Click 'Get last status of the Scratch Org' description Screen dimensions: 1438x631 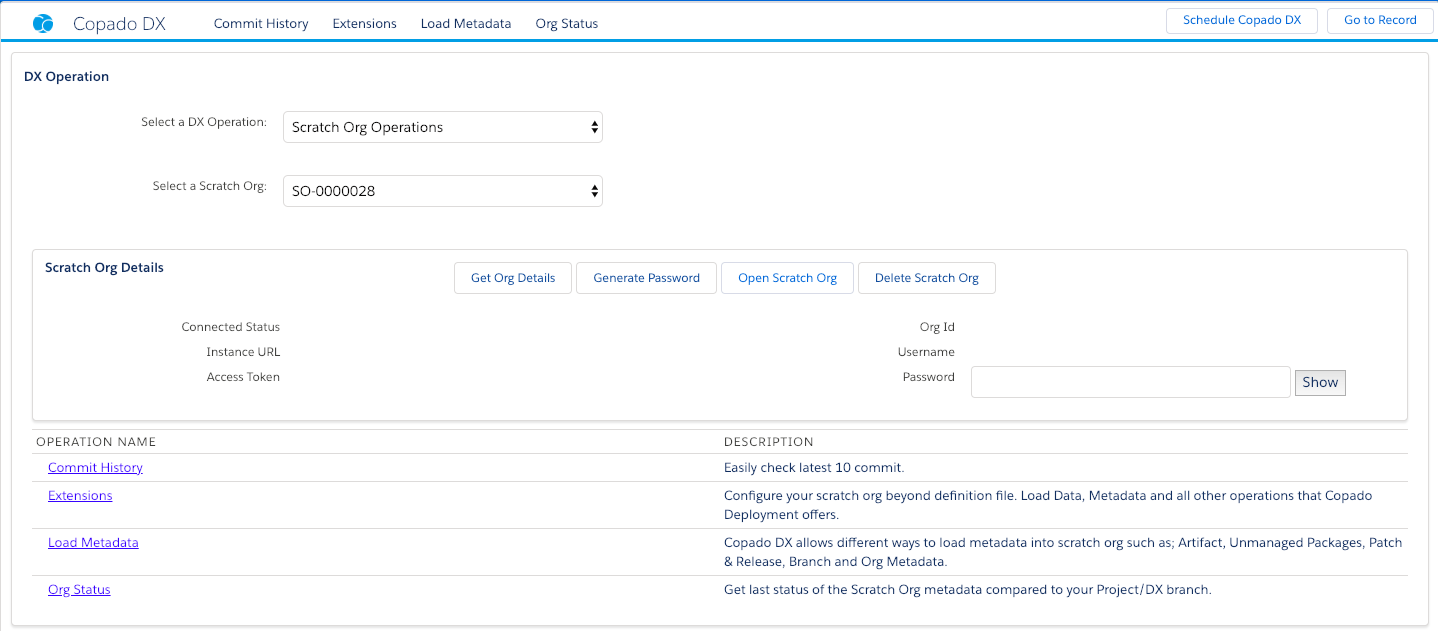point(967,589)
